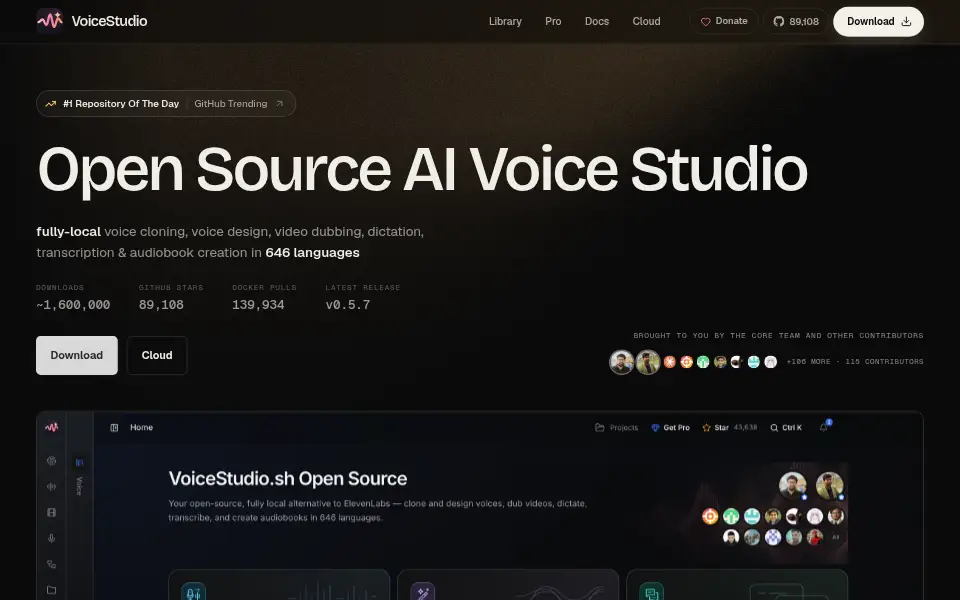
Task: Click the Star 43,638 button in preview
Action: click(730, 427)
